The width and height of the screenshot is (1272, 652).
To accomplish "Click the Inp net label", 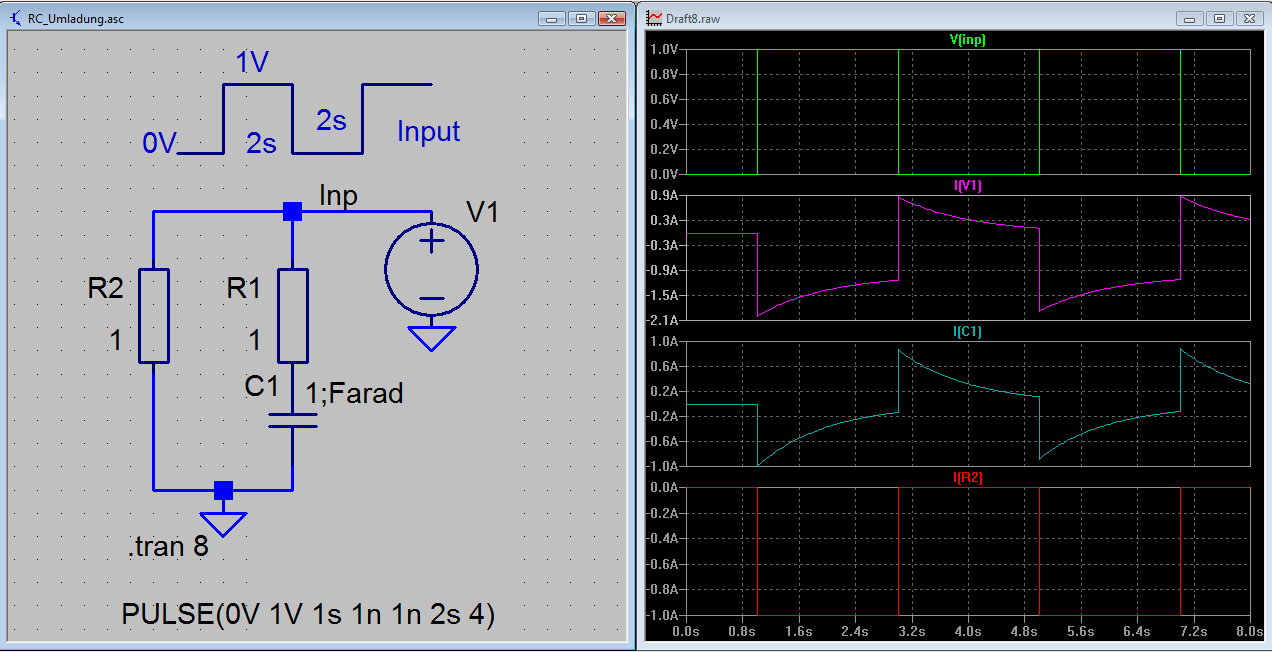I will point(338,195).
